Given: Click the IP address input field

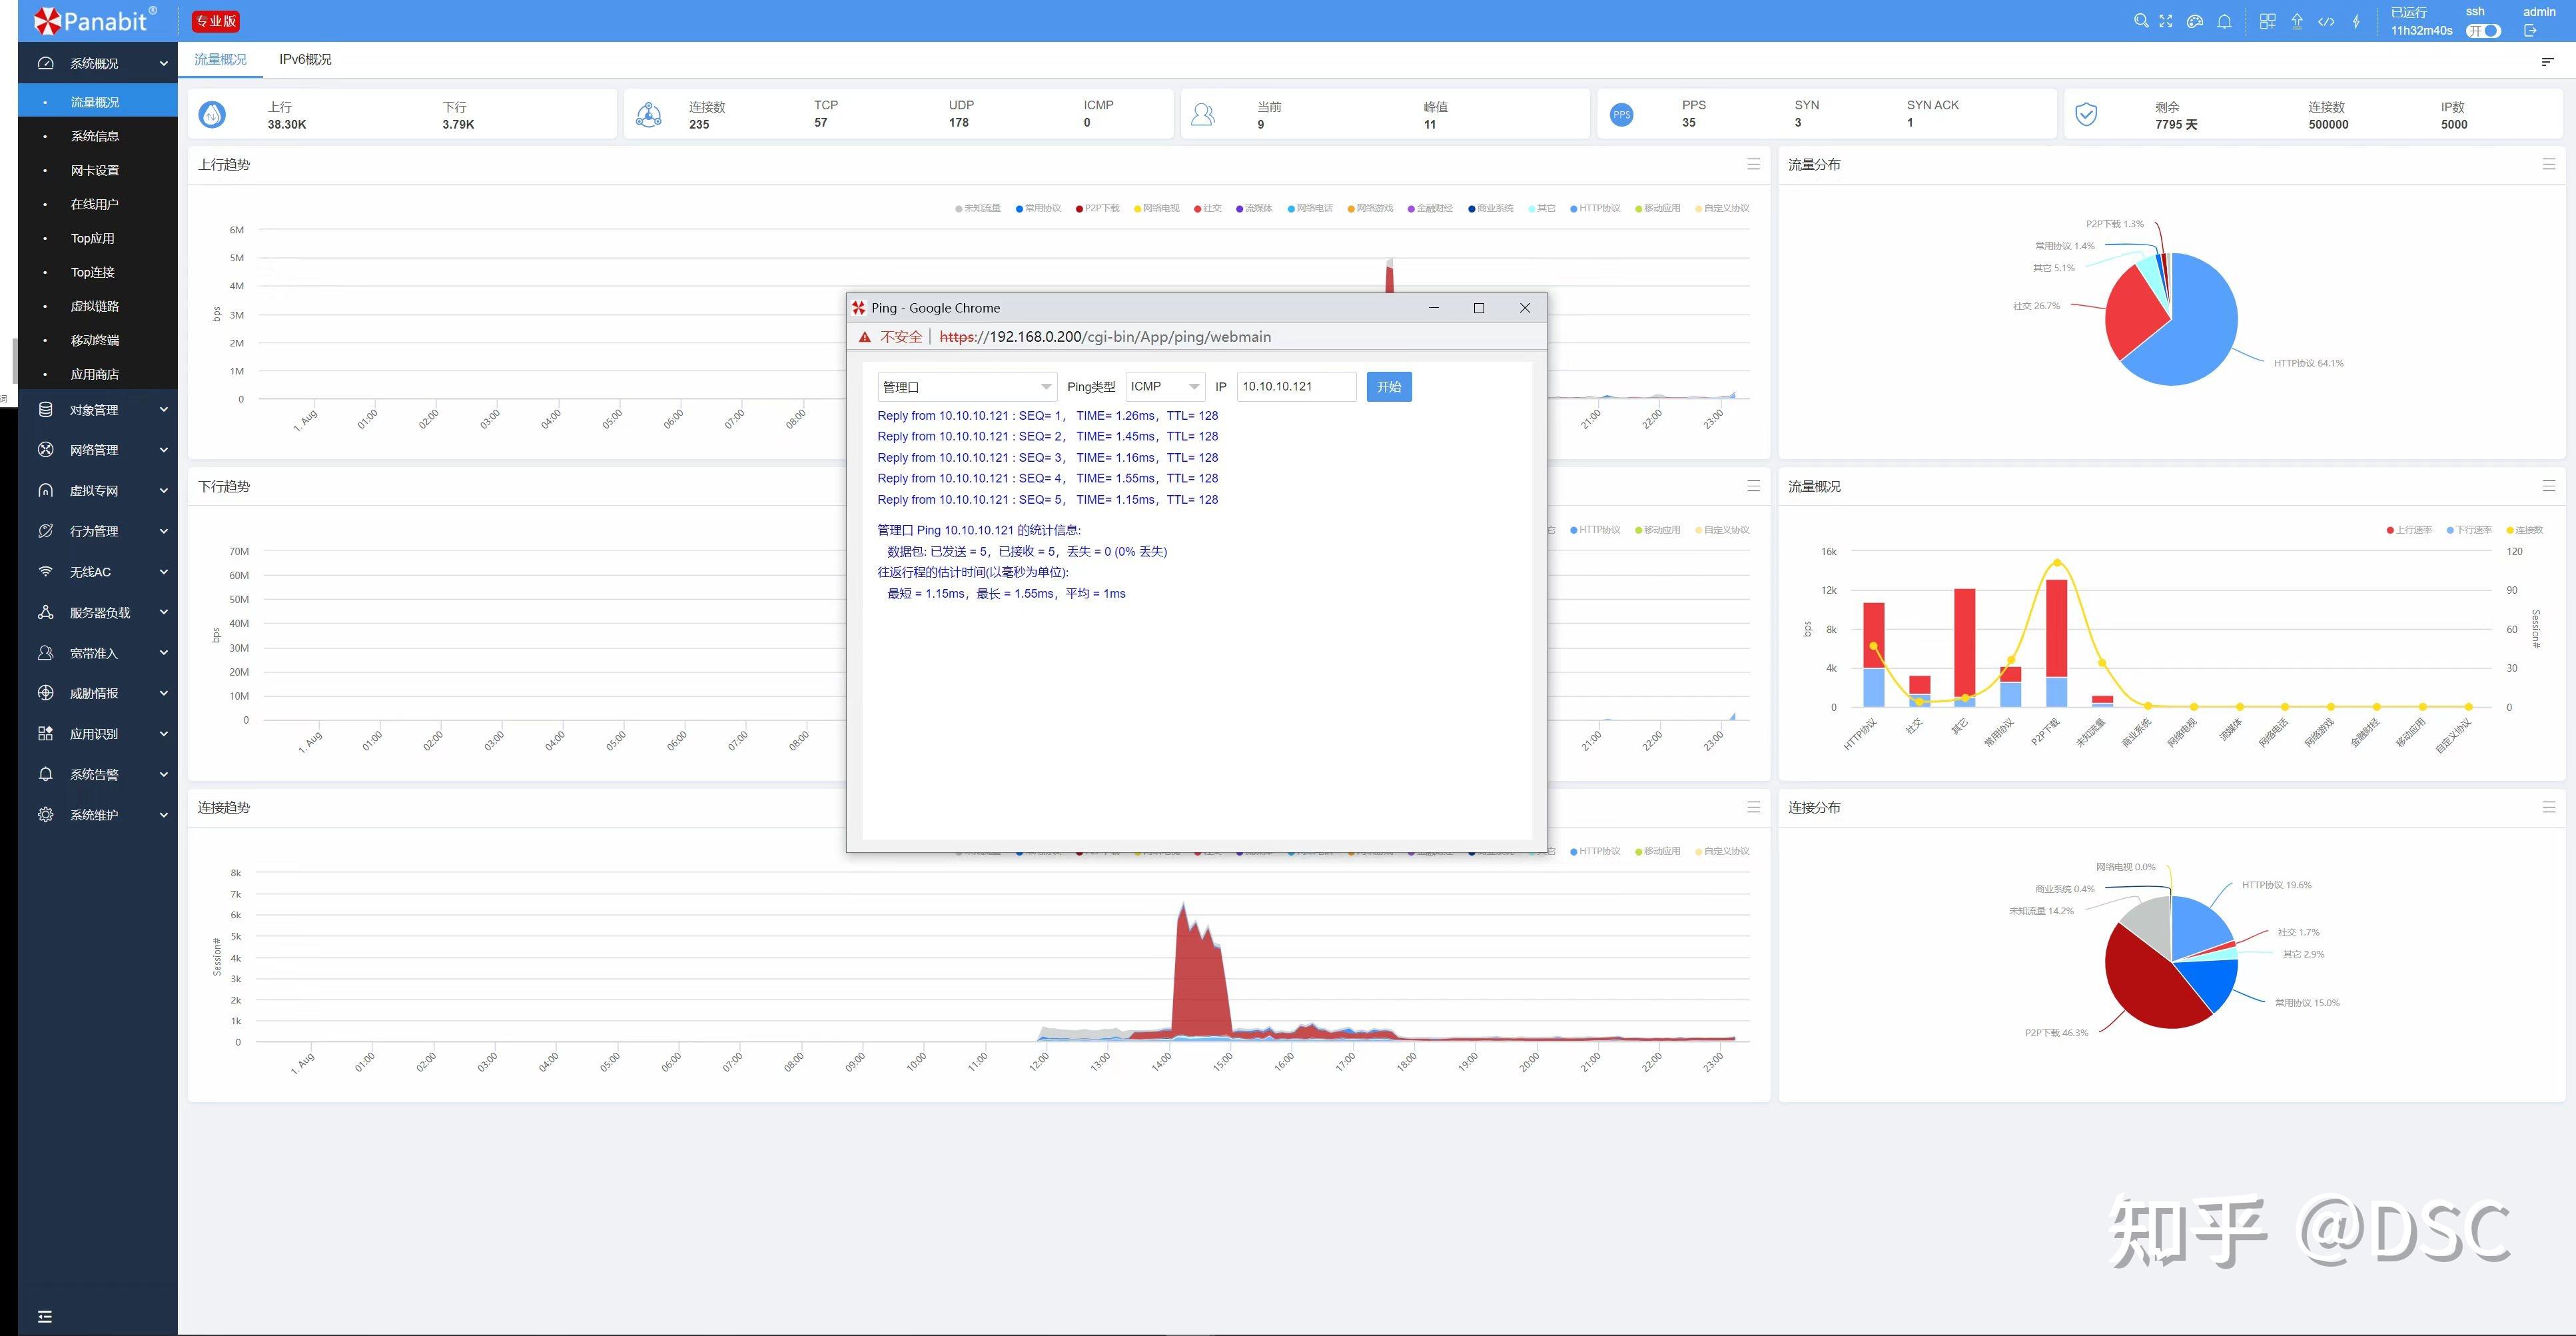Looking at the screenshot, I should (1296, 387).
